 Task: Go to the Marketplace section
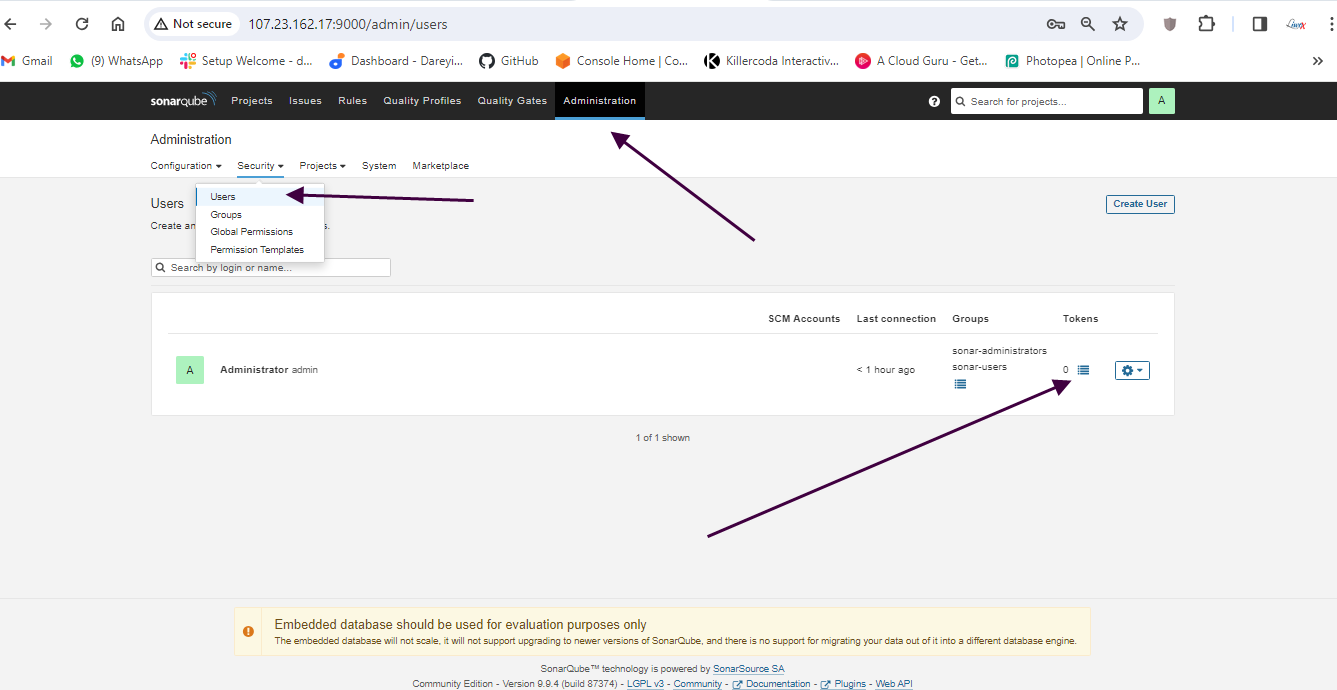tap(440, 166)
